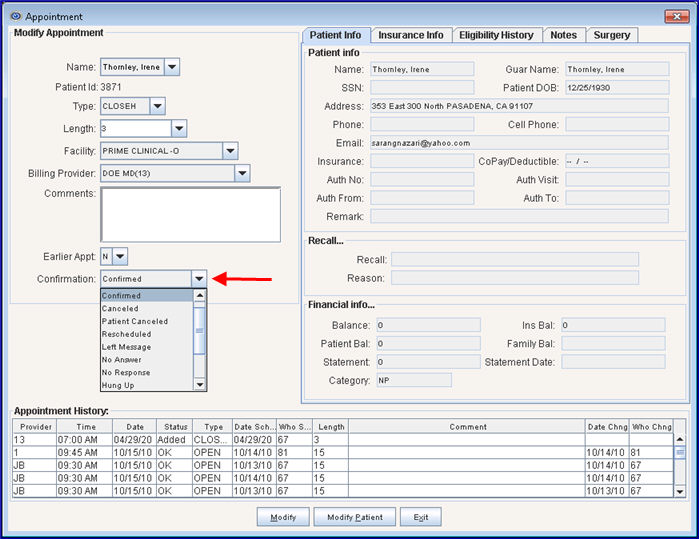The image size is (699, 539).
Task: Click the Reason field
Action: [515, 278]
